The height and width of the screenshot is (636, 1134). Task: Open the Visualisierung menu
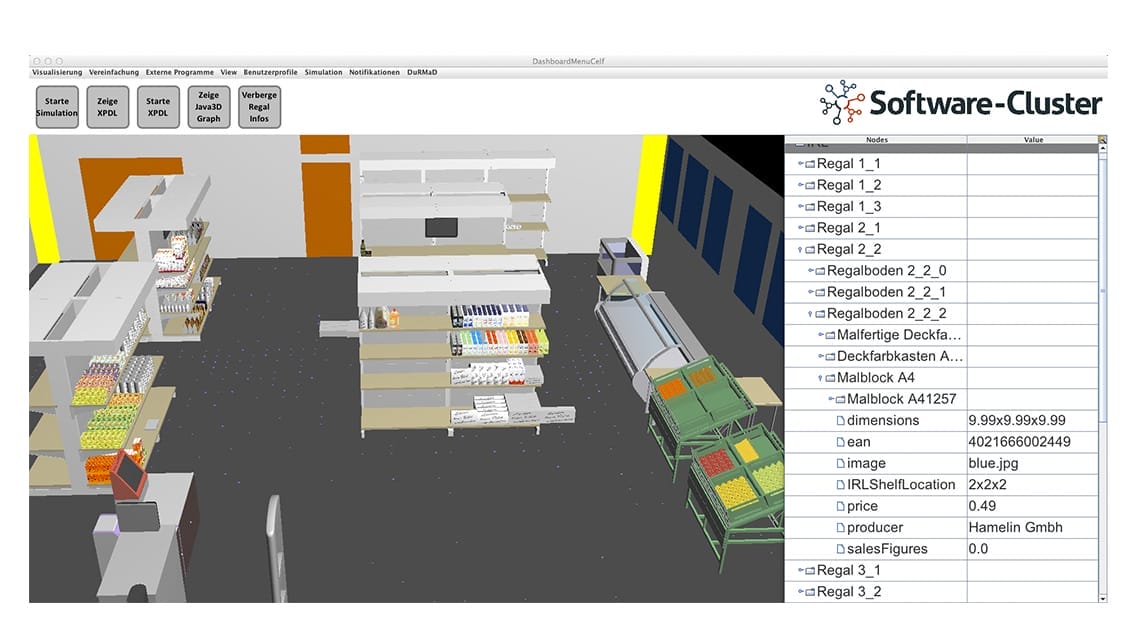(57, 72)
